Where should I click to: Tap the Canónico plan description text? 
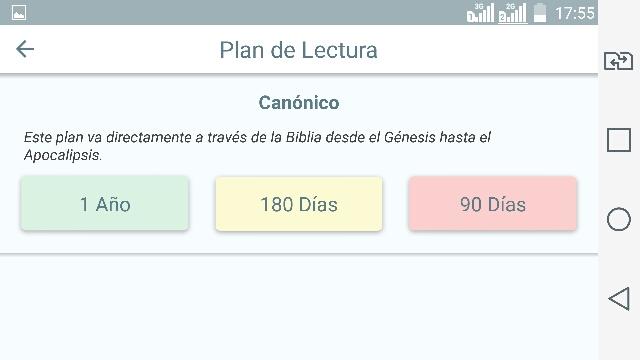point(257,146)
